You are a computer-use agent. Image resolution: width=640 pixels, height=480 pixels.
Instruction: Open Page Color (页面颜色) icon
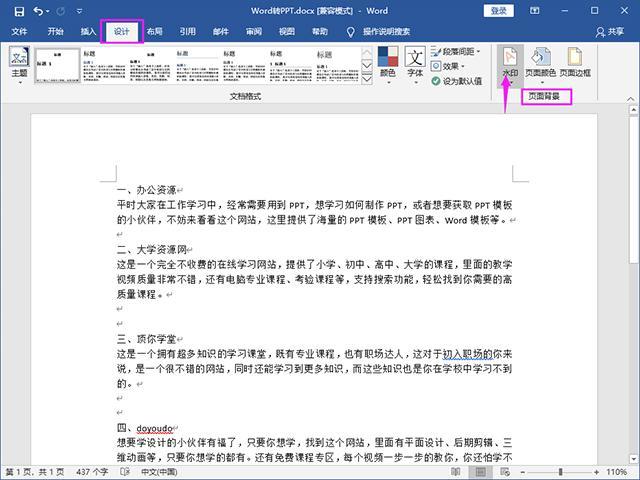pos(540,57)
